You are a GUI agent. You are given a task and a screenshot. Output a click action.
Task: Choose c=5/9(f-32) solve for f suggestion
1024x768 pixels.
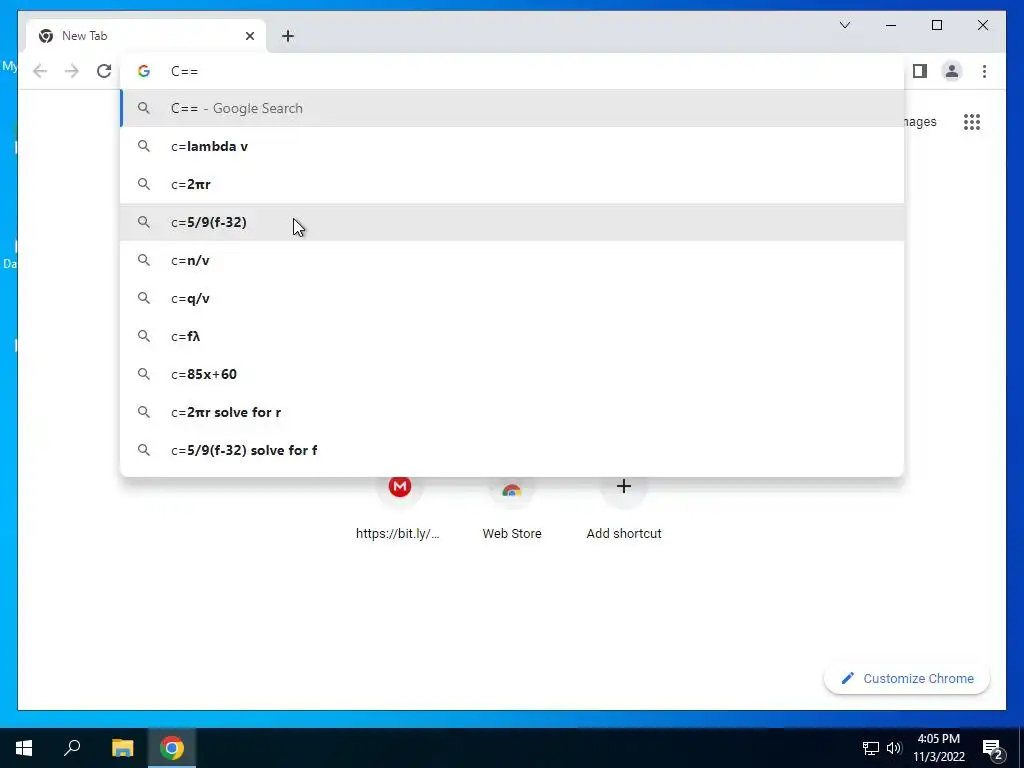tap(512, 450)
